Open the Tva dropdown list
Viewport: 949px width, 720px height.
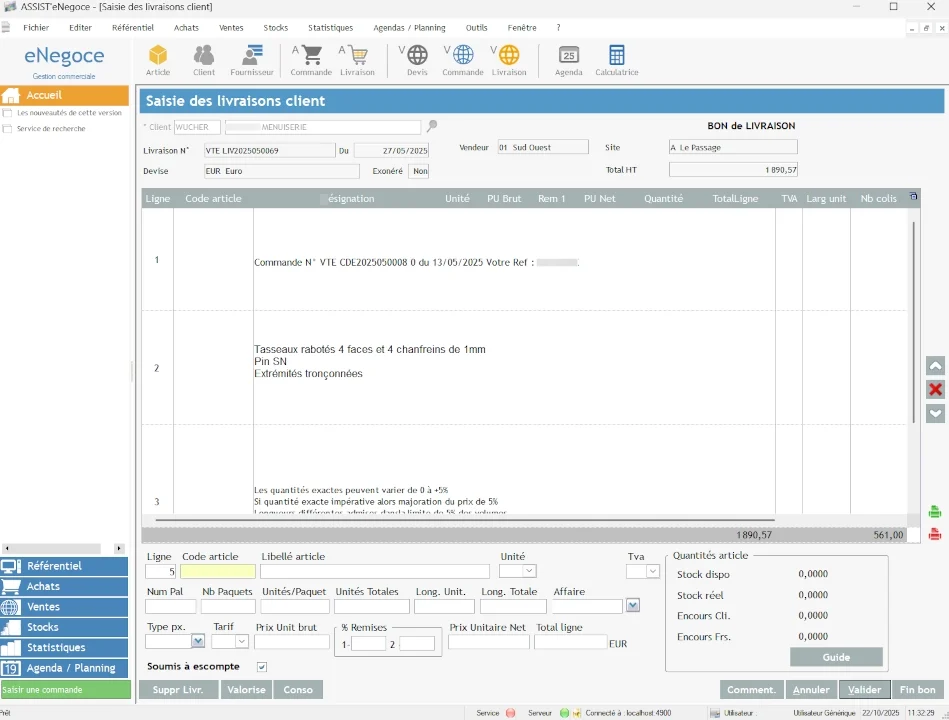point(653,572)
